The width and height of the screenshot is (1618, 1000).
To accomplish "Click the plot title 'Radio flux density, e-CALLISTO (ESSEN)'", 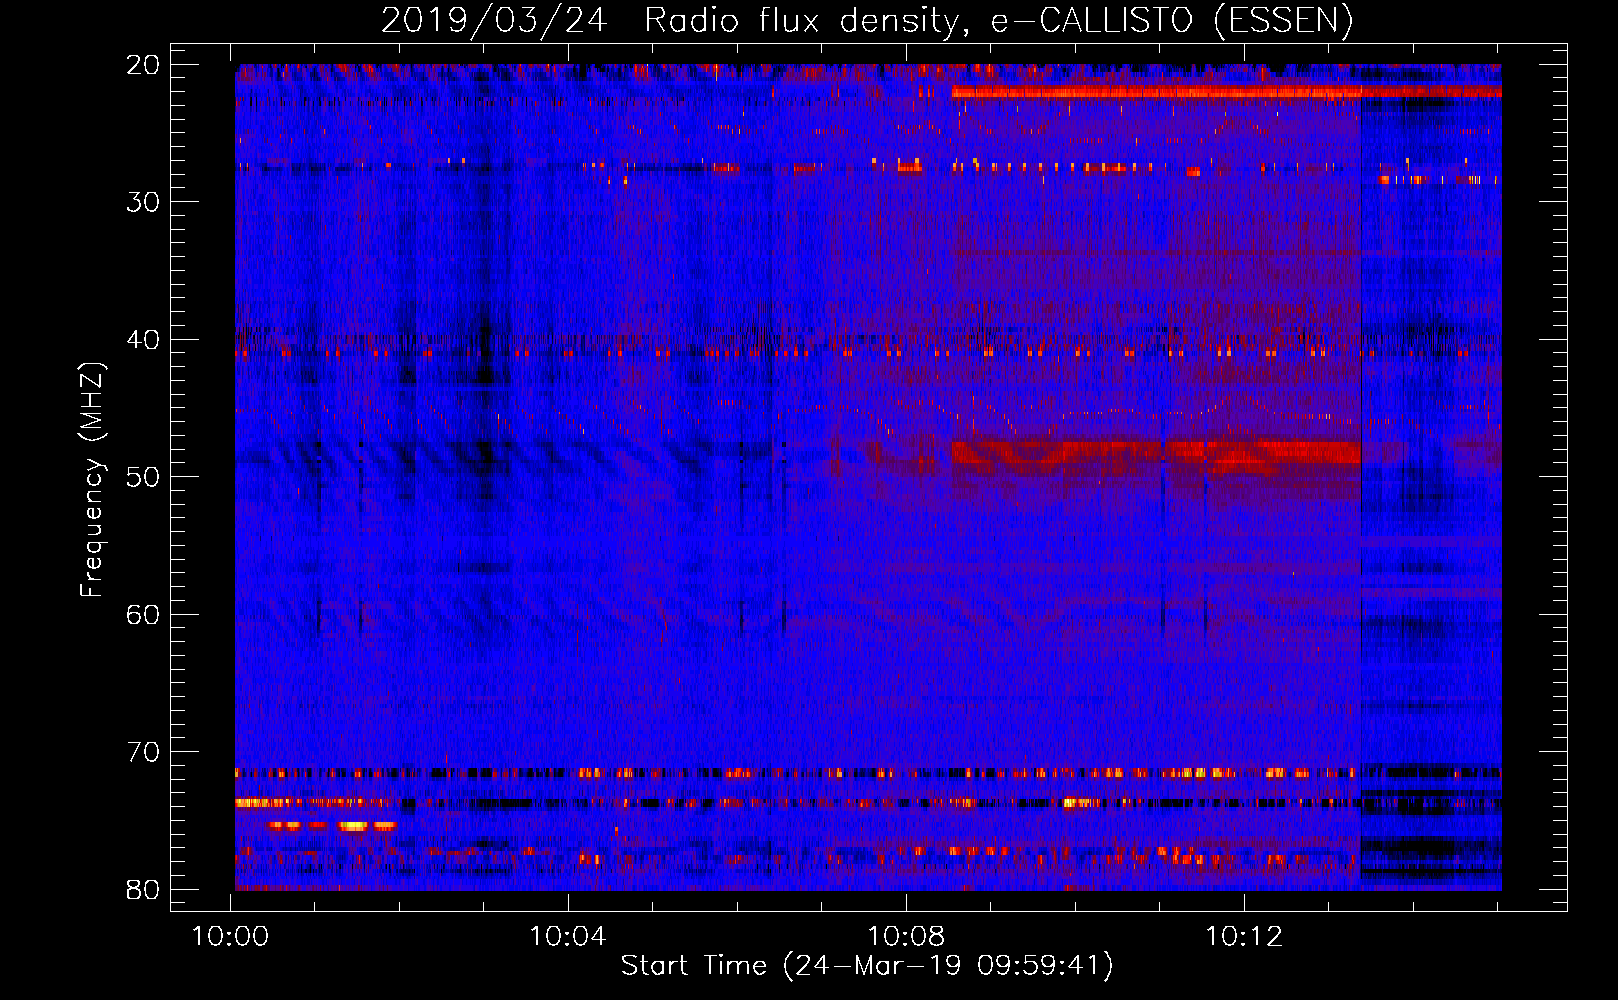I will 999,19.
